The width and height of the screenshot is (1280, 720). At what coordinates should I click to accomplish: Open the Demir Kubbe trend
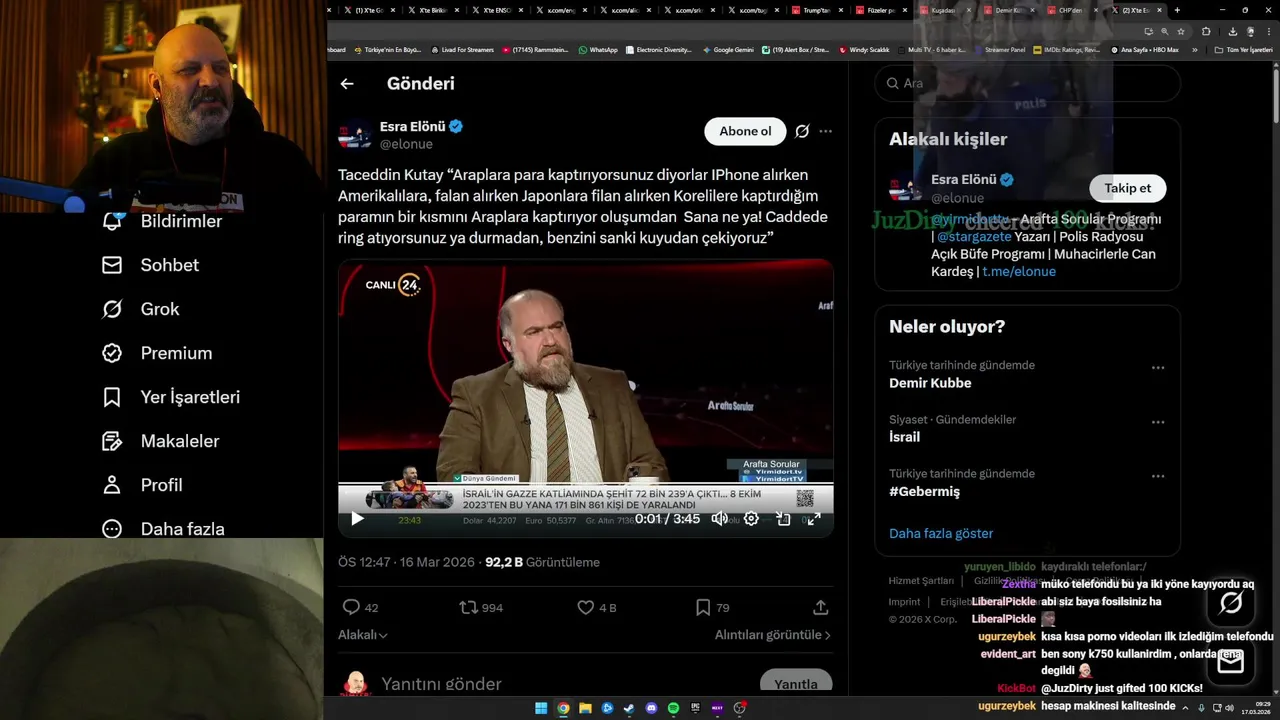pyautogui.click(x=930, y=383)
